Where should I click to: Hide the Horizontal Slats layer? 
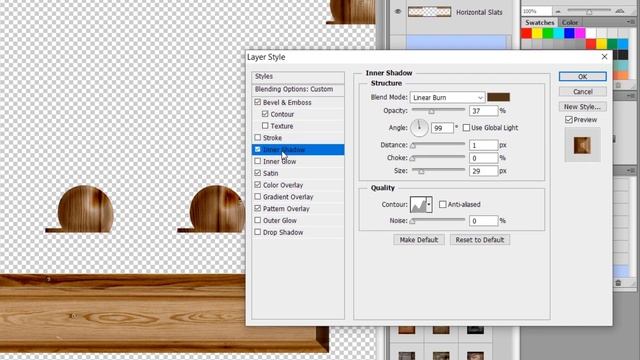click(x=398, y=12)
